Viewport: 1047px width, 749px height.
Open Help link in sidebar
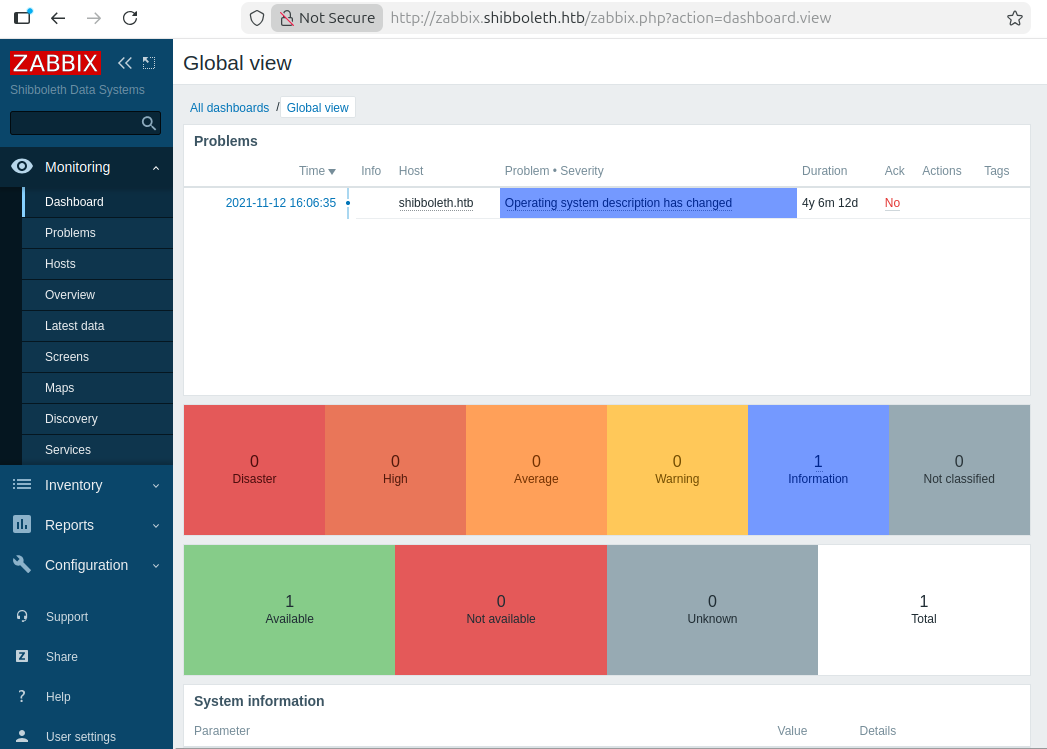[58, 696]
